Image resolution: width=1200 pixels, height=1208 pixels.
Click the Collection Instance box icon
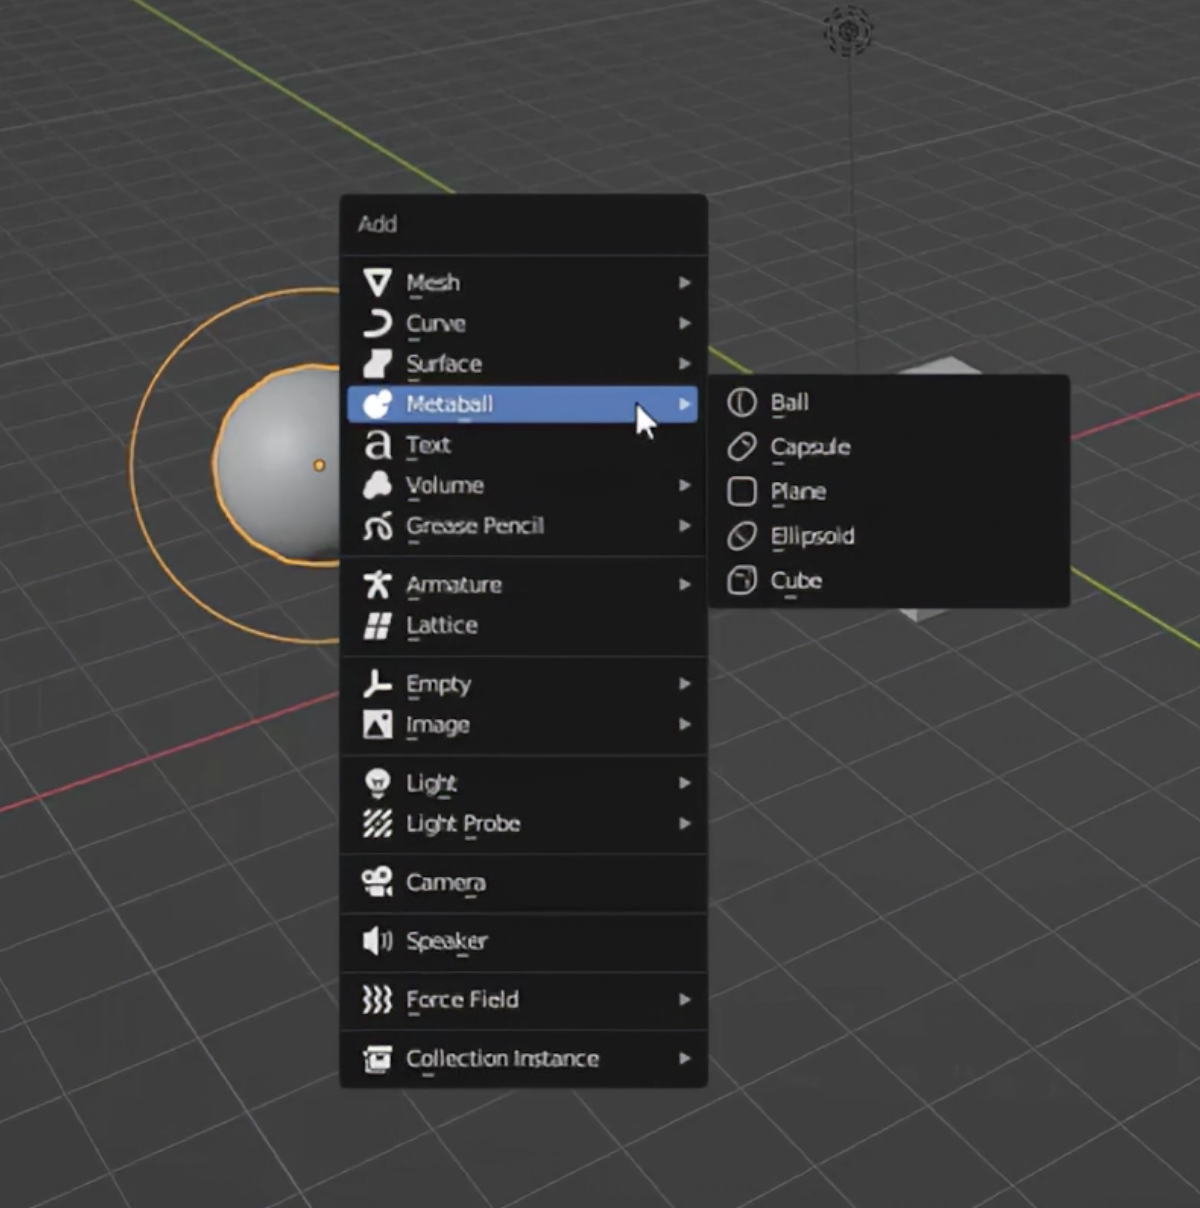click(x=377, y=1059)
